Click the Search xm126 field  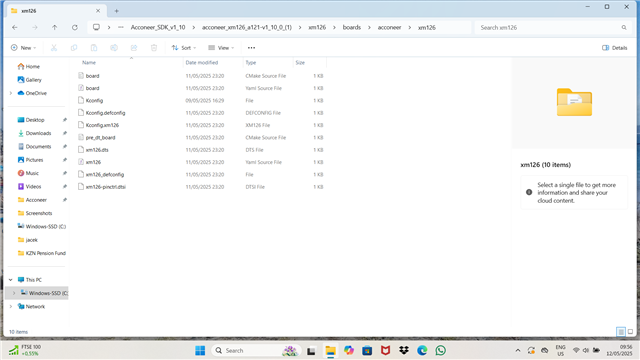pyautogui.click(x=553, y=27)
